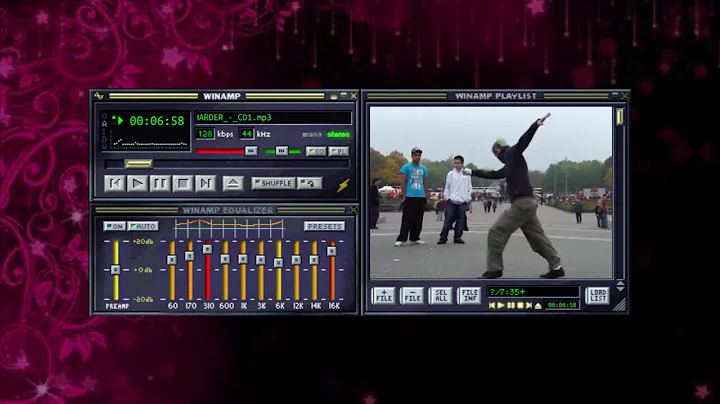Click the SEL ALL button in the playlist
720x404 pixels.
(440, 296)
